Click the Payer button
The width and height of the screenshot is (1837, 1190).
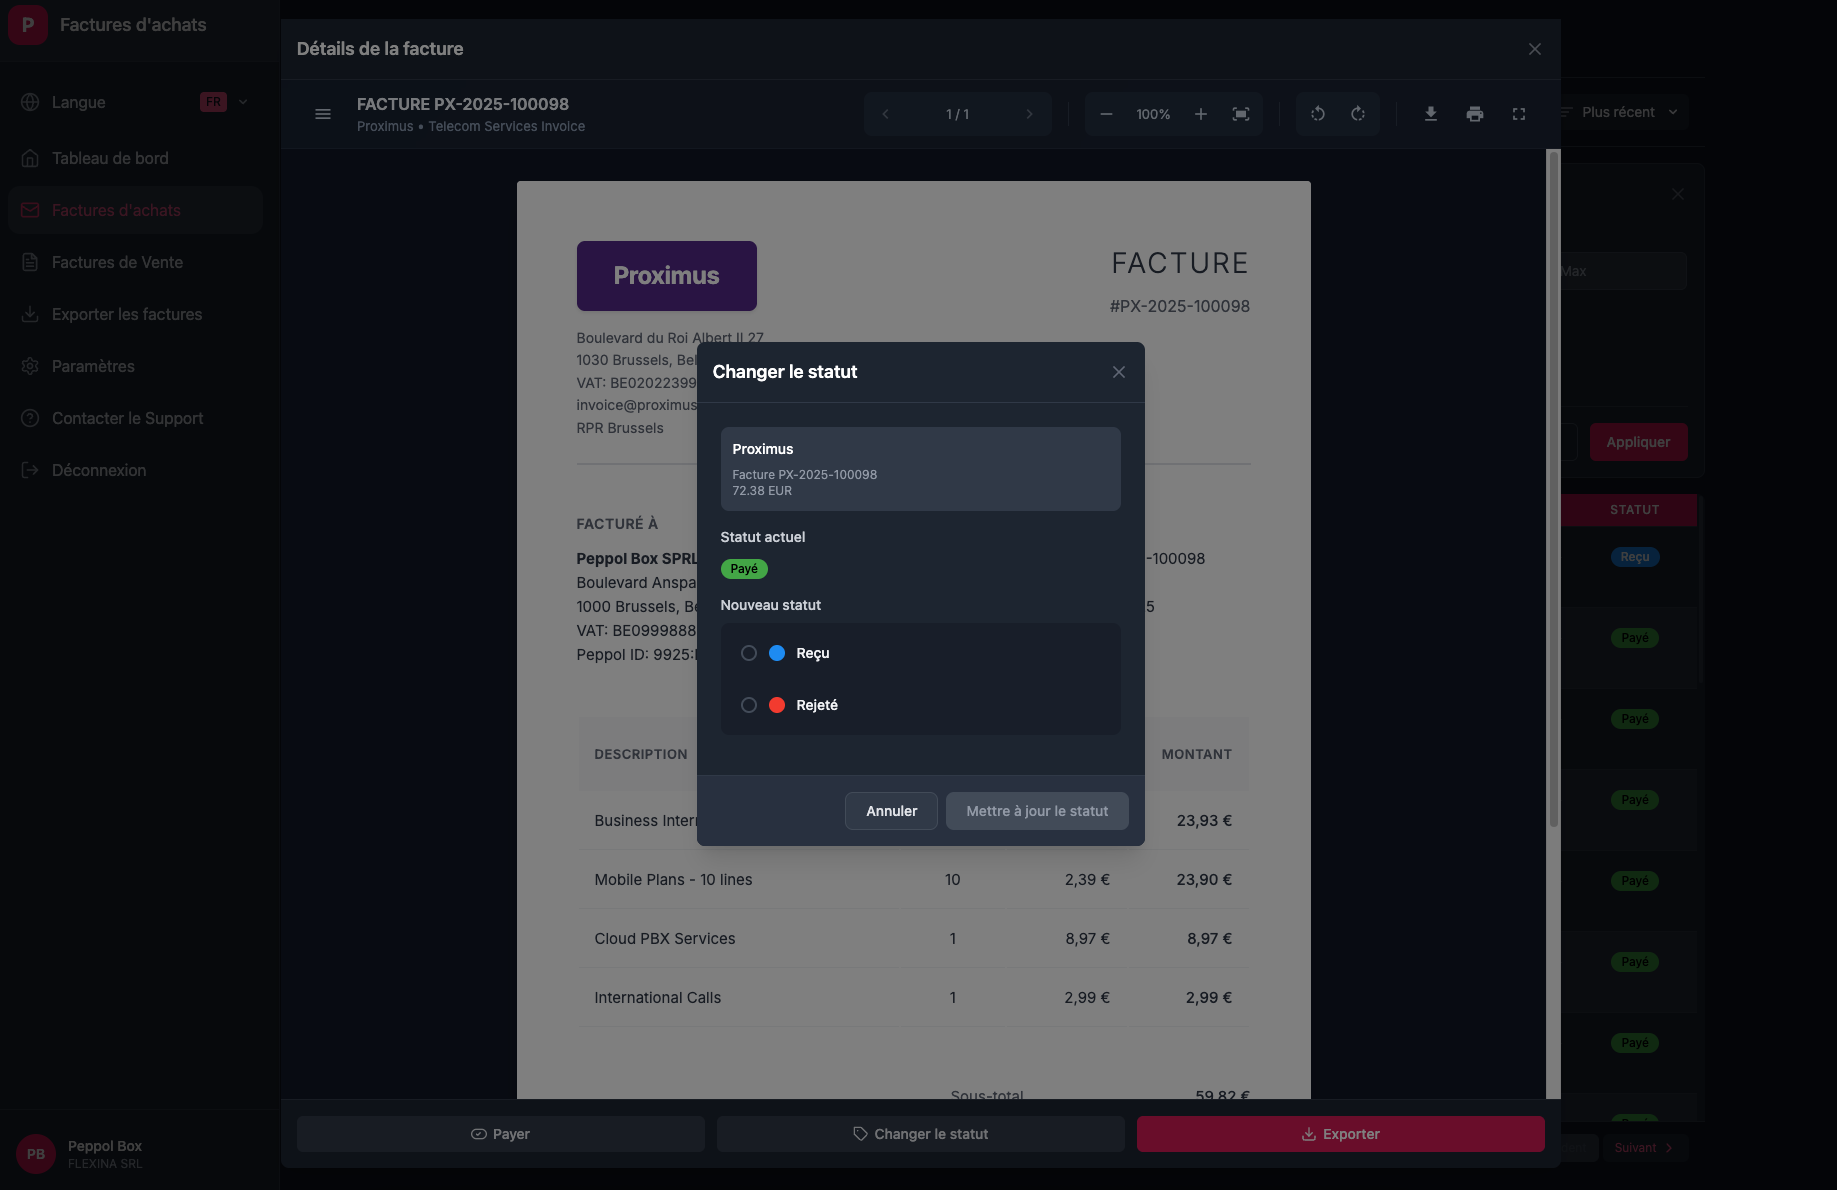coord(501,1134)
